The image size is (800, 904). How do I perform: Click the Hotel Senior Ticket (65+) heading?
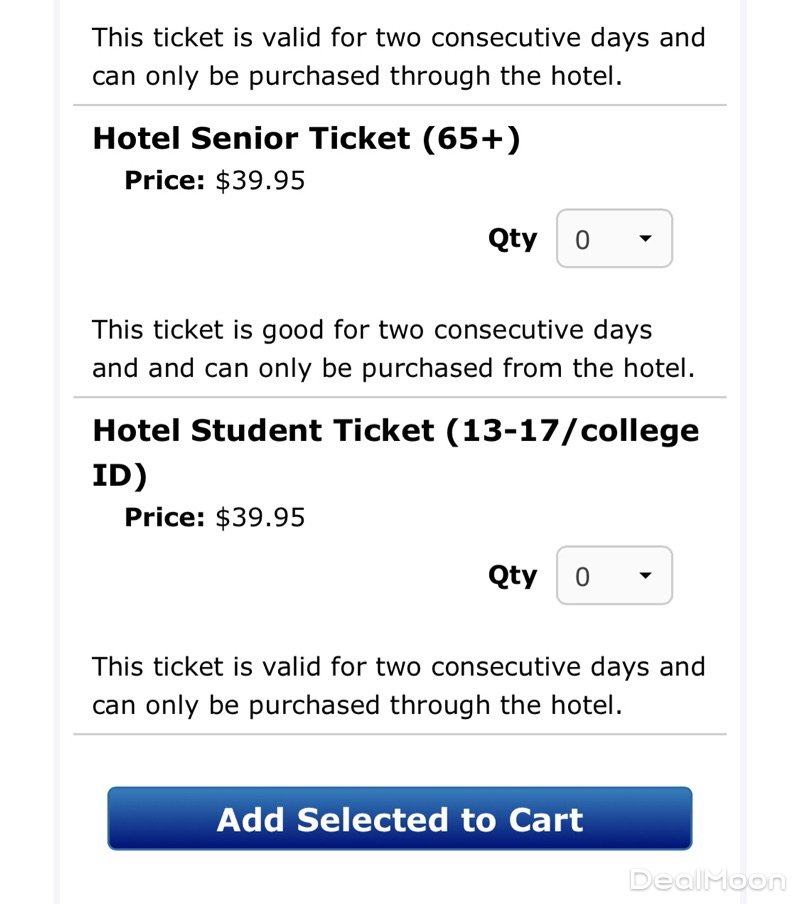click(306, 139)
